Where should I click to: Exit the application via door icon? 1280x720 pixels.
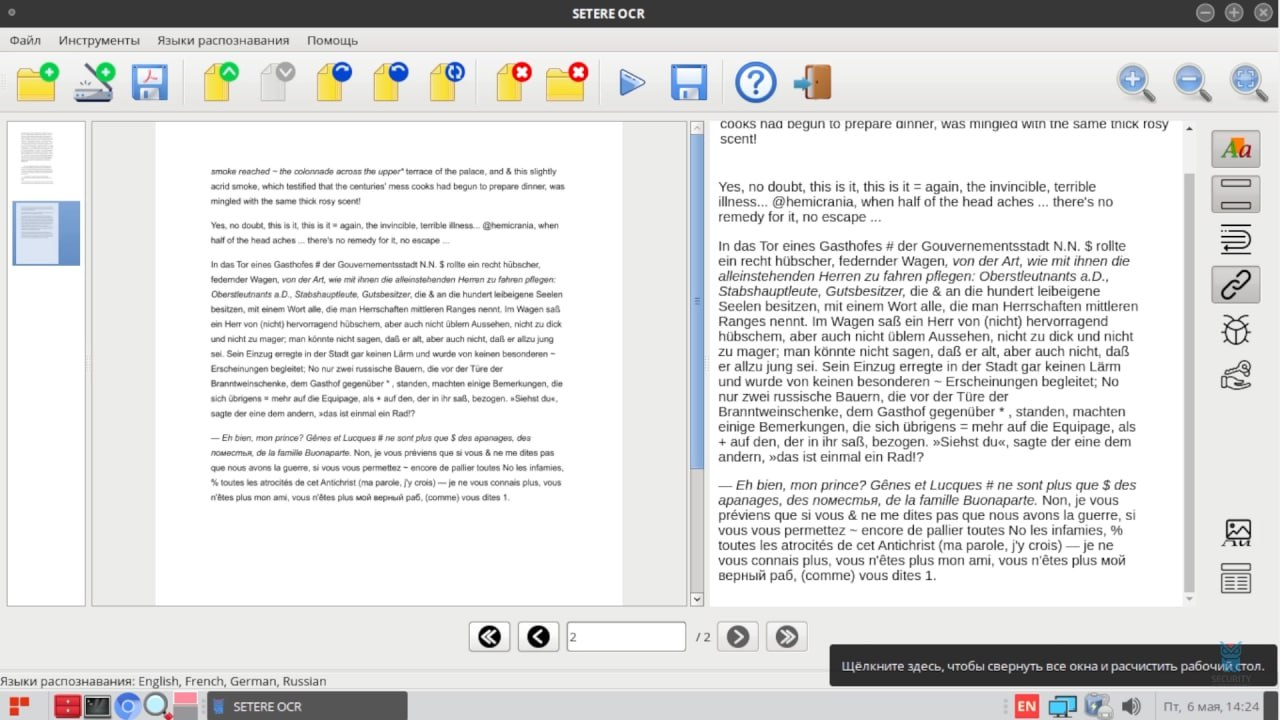click(x=813, y=82)
